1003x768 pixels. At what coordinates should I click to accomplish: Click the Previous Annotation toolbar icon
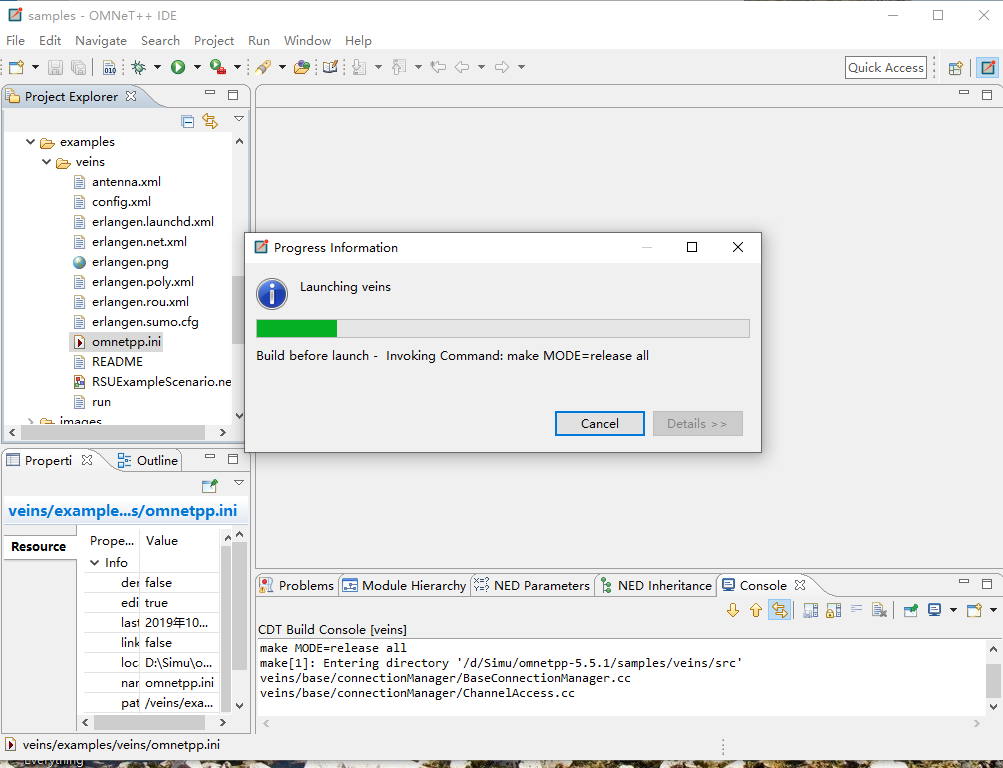[x=399, y=67]
